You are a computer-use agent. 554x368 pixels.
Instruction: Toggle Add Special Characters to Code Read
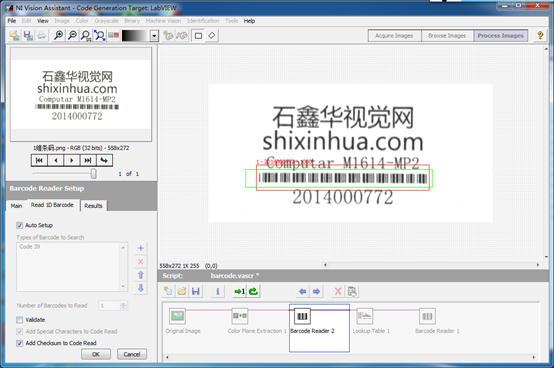(x=20, y=332)
